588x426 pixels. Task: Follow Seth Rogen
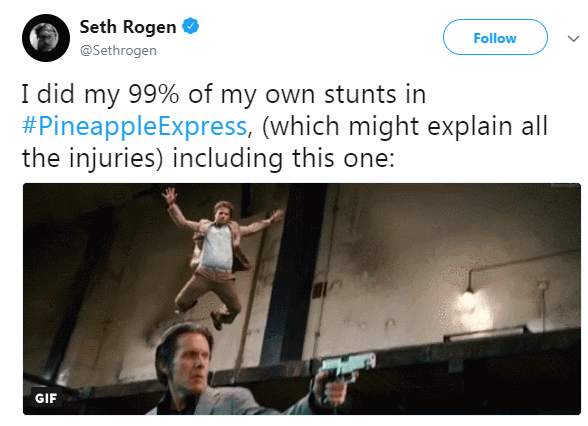click(x=495, y=37)
